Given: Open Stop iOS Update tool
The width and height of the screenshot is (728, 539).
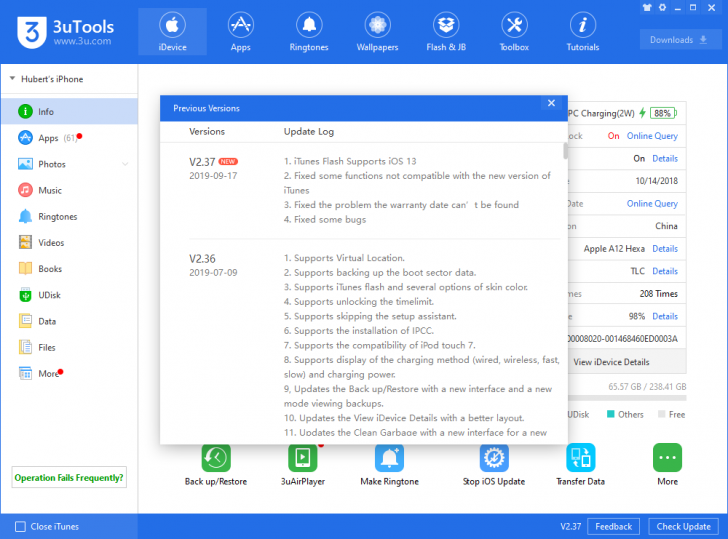Looking at the screenshot, I should [494, 466].
